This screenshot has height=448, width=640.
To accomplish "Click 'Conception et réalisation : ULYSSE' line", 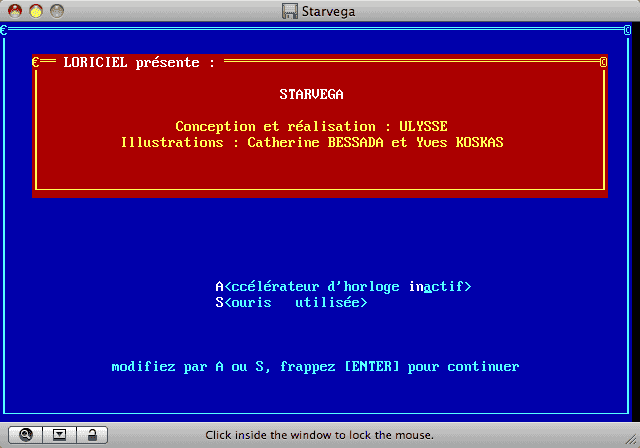I will click(x=311, y=126).
